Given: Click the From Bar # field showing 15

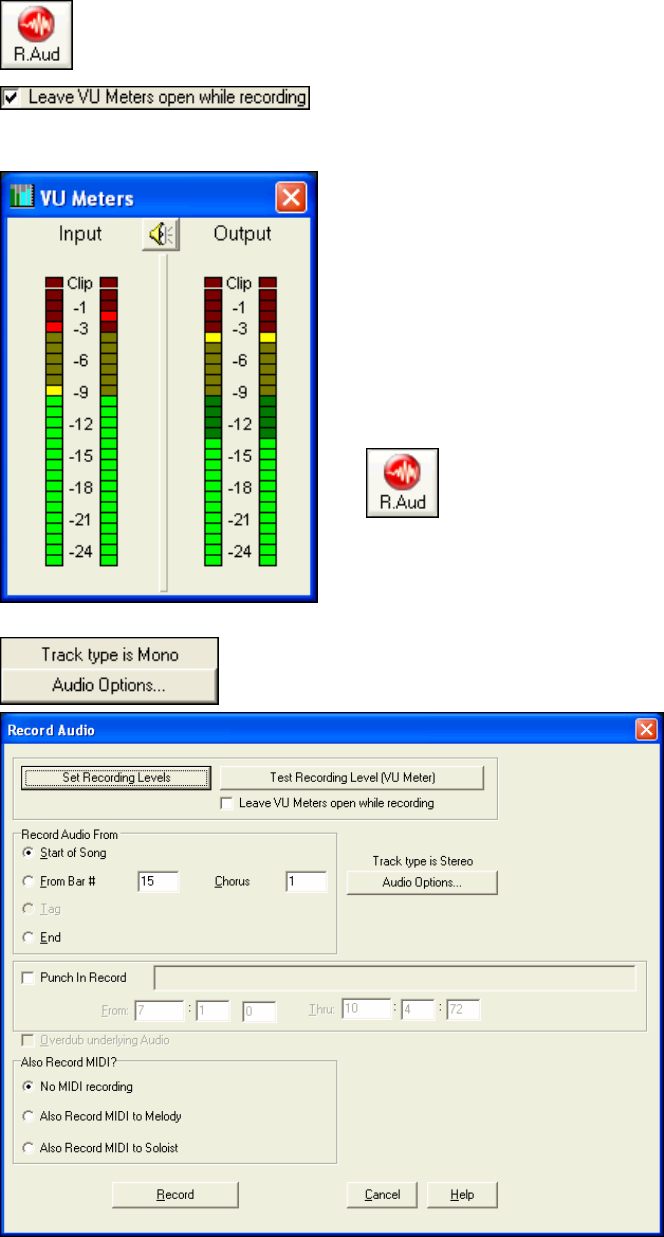Looking at the screenshot, I should pos(158,881).
